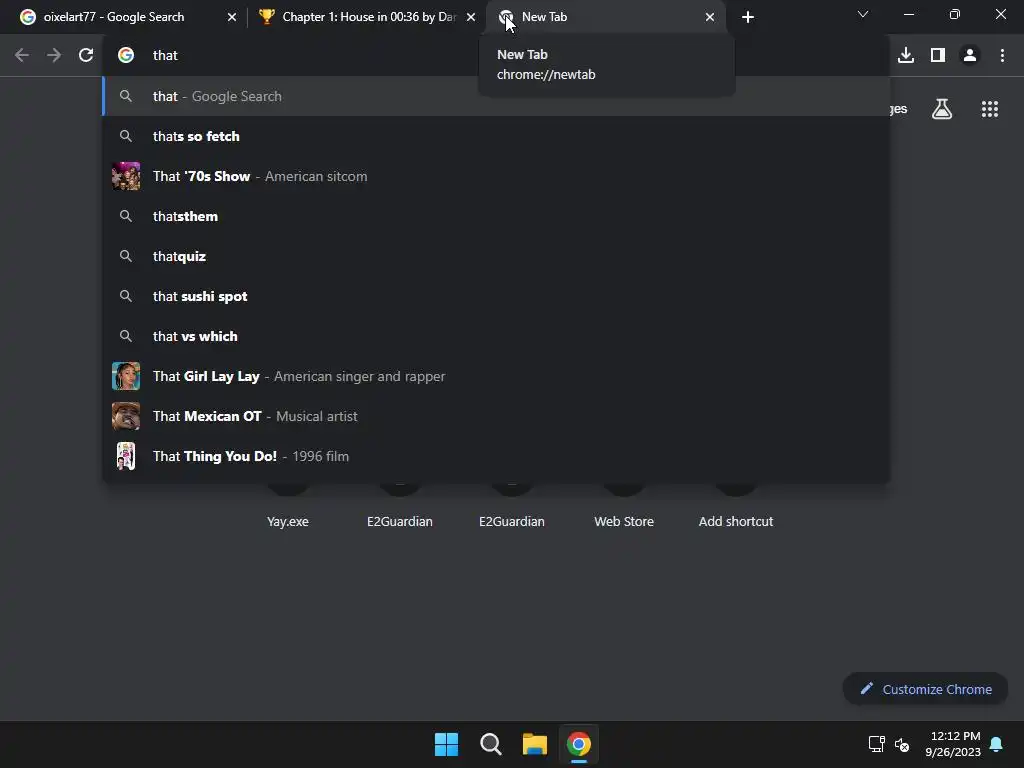Click That Thing You Do! poster thumbnail
The image size is (1024, 768).
point(126,456)
